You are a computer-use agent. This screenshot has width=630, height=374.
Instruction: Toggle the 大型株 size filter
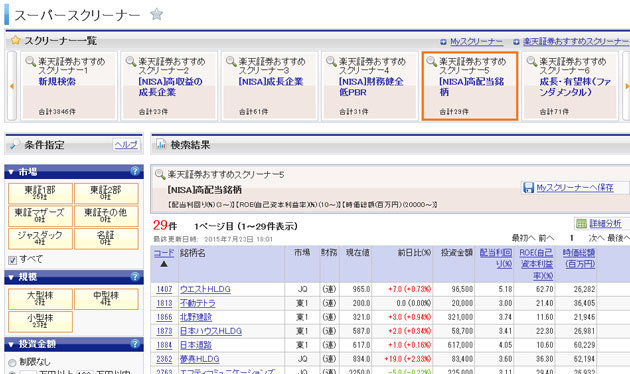(x=40, y=298)
